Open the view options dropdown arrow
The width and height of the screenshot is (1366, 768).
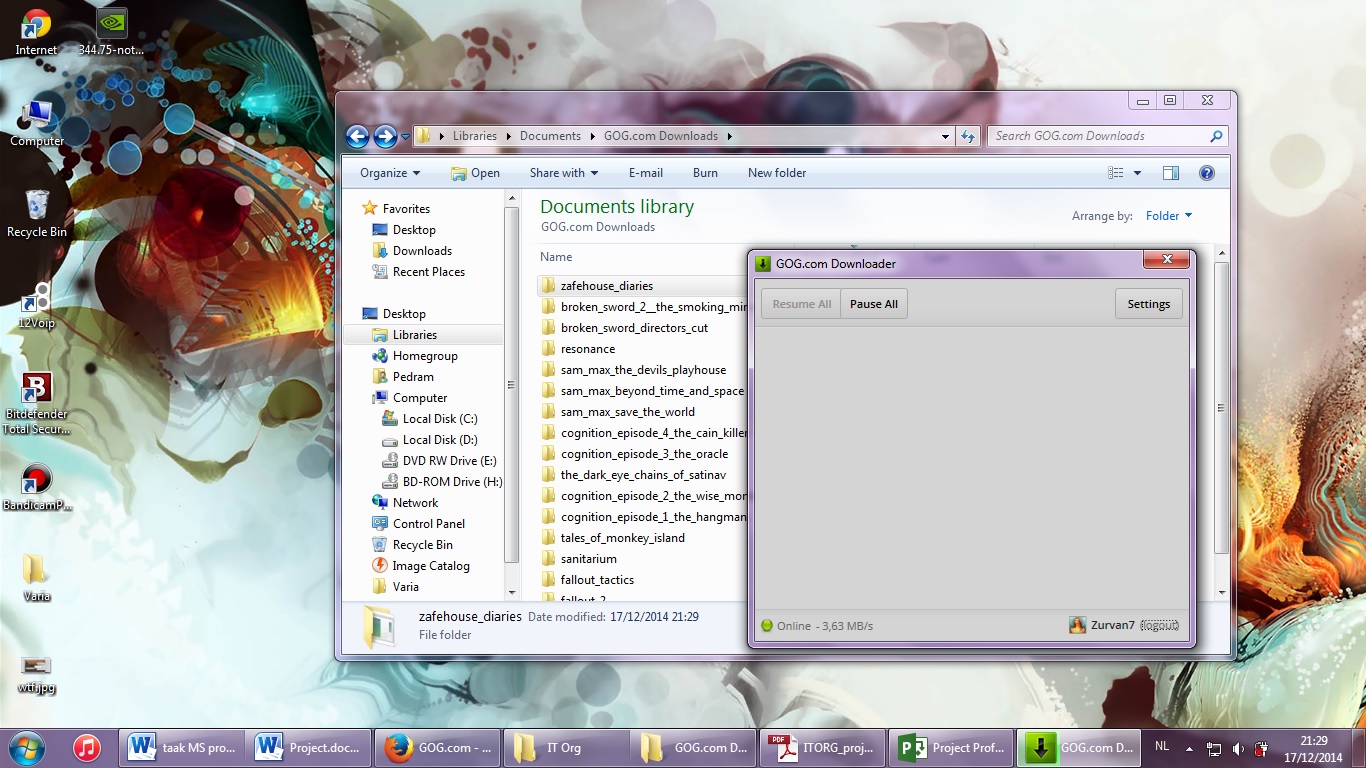[1137, 173]
